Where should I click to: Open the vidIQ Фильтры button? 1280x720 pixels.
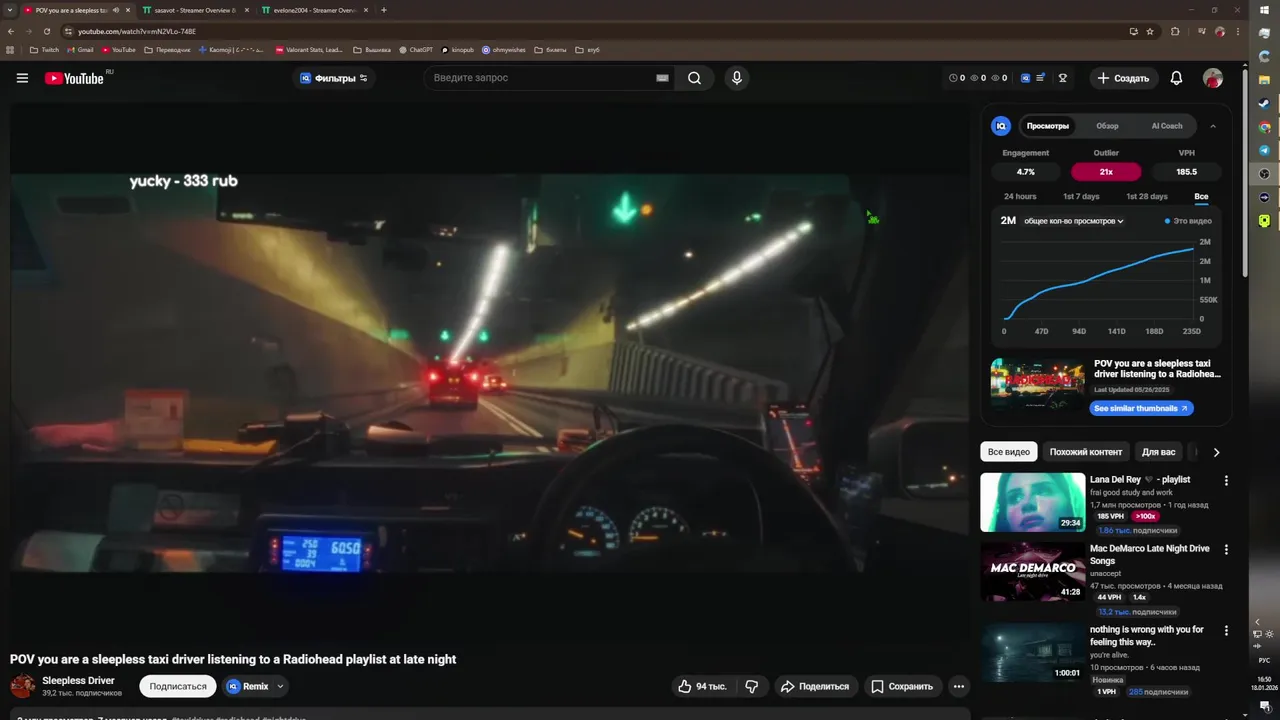(334, 78)
